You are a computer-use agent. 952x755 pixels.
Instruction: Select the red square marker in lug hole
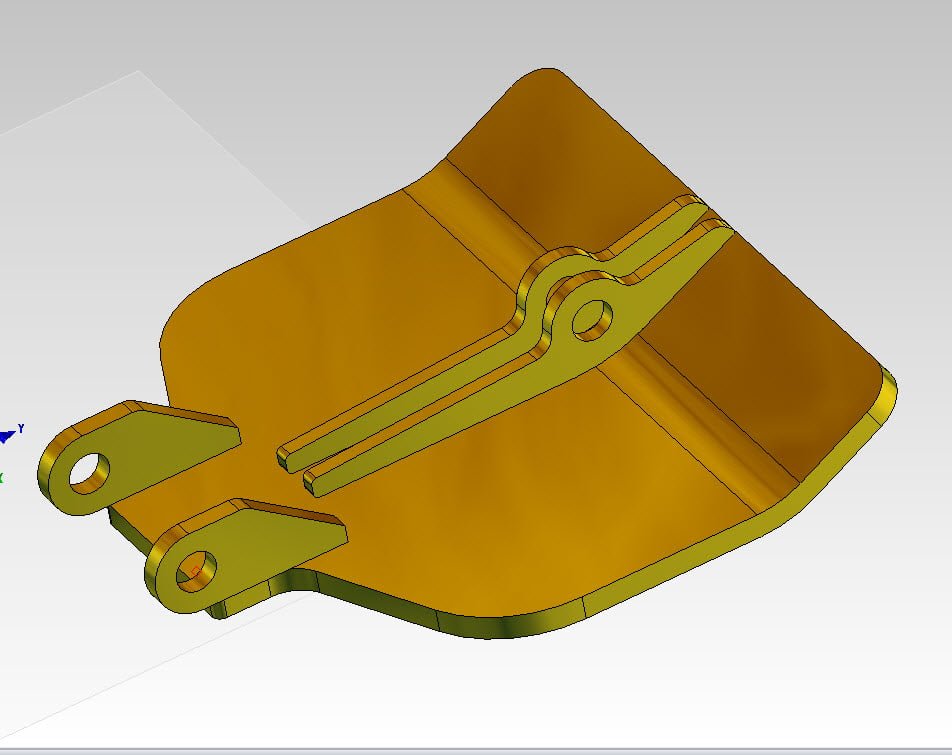[x=193, y=571]
